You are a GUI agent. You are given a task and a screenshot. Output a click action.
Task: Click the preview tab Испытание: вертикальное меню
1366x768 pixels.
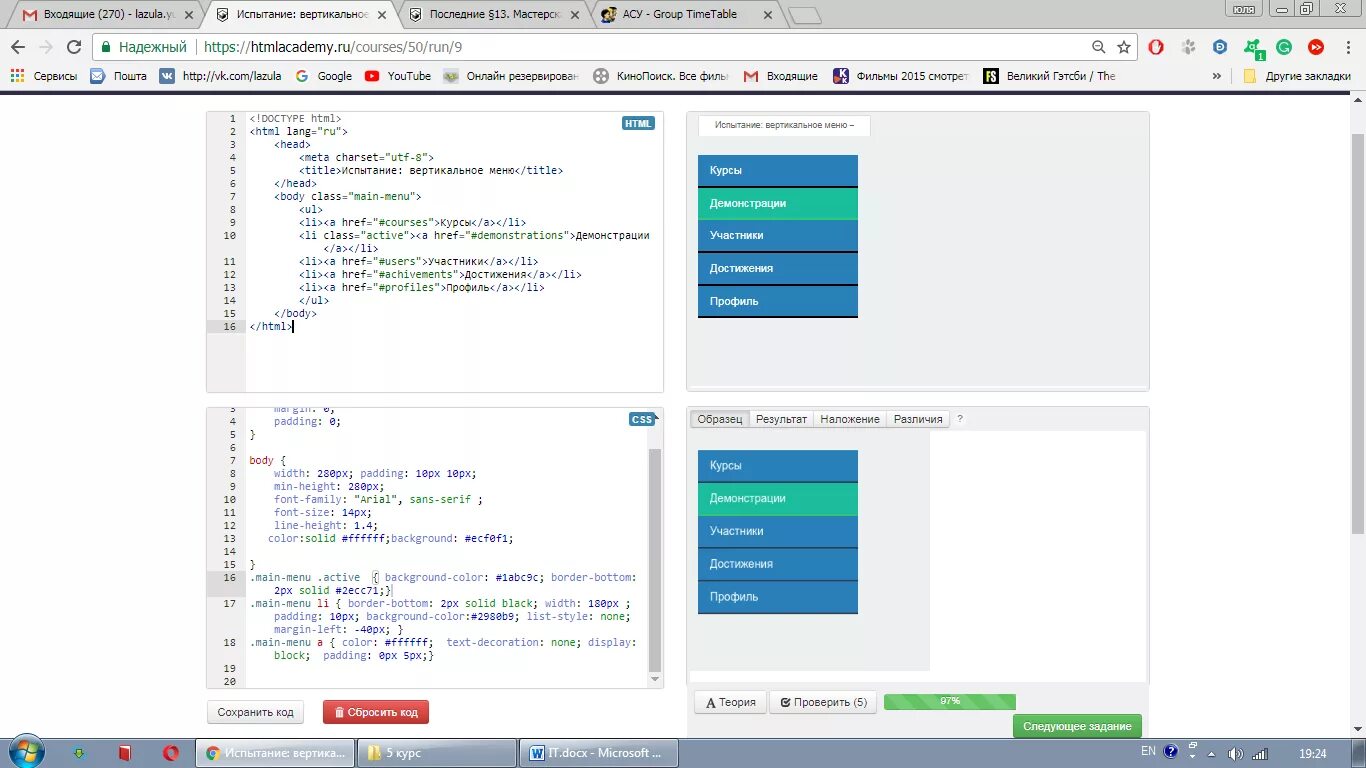click(x=784, y=125)
